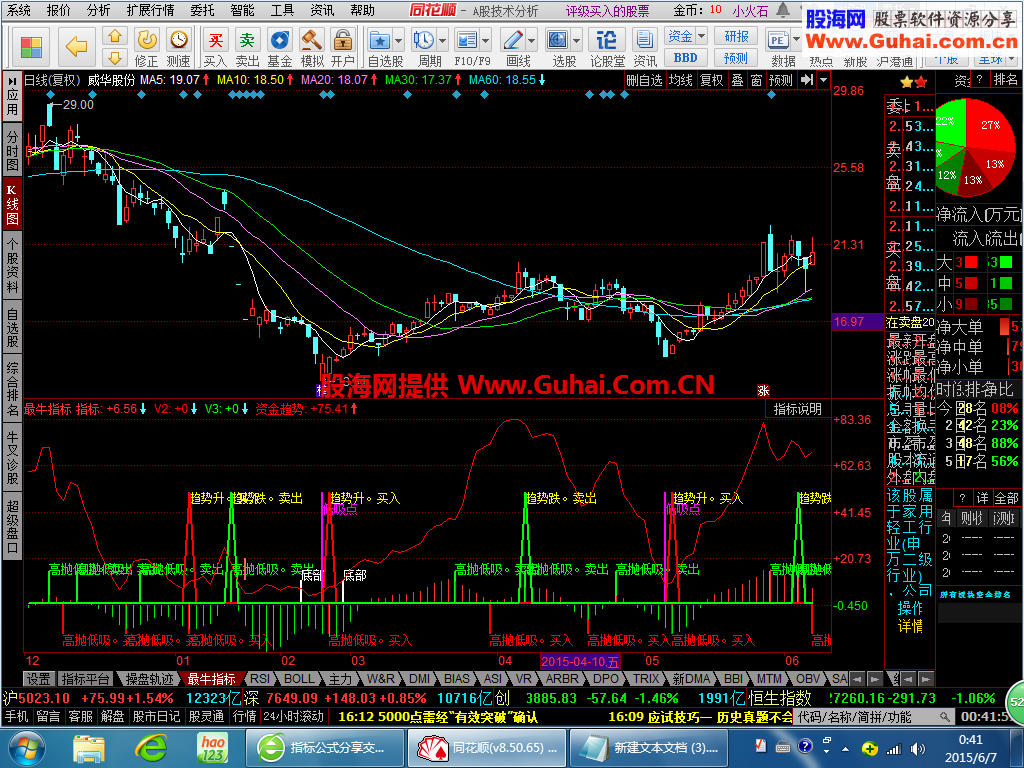Click the bell notification icon

(x=783, y=11)
